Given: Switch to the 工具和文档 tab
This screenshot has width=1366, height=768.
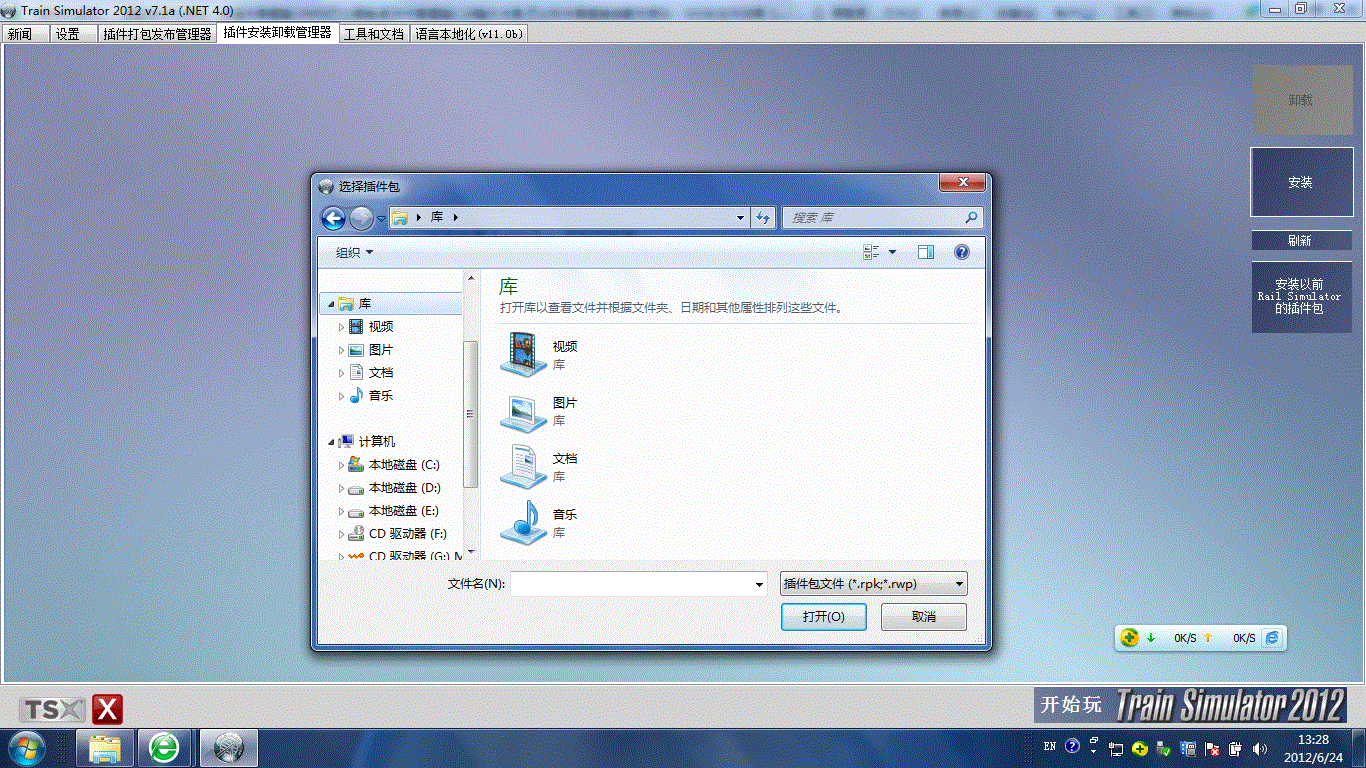Looking at the screenshot, I should [374, 34].
